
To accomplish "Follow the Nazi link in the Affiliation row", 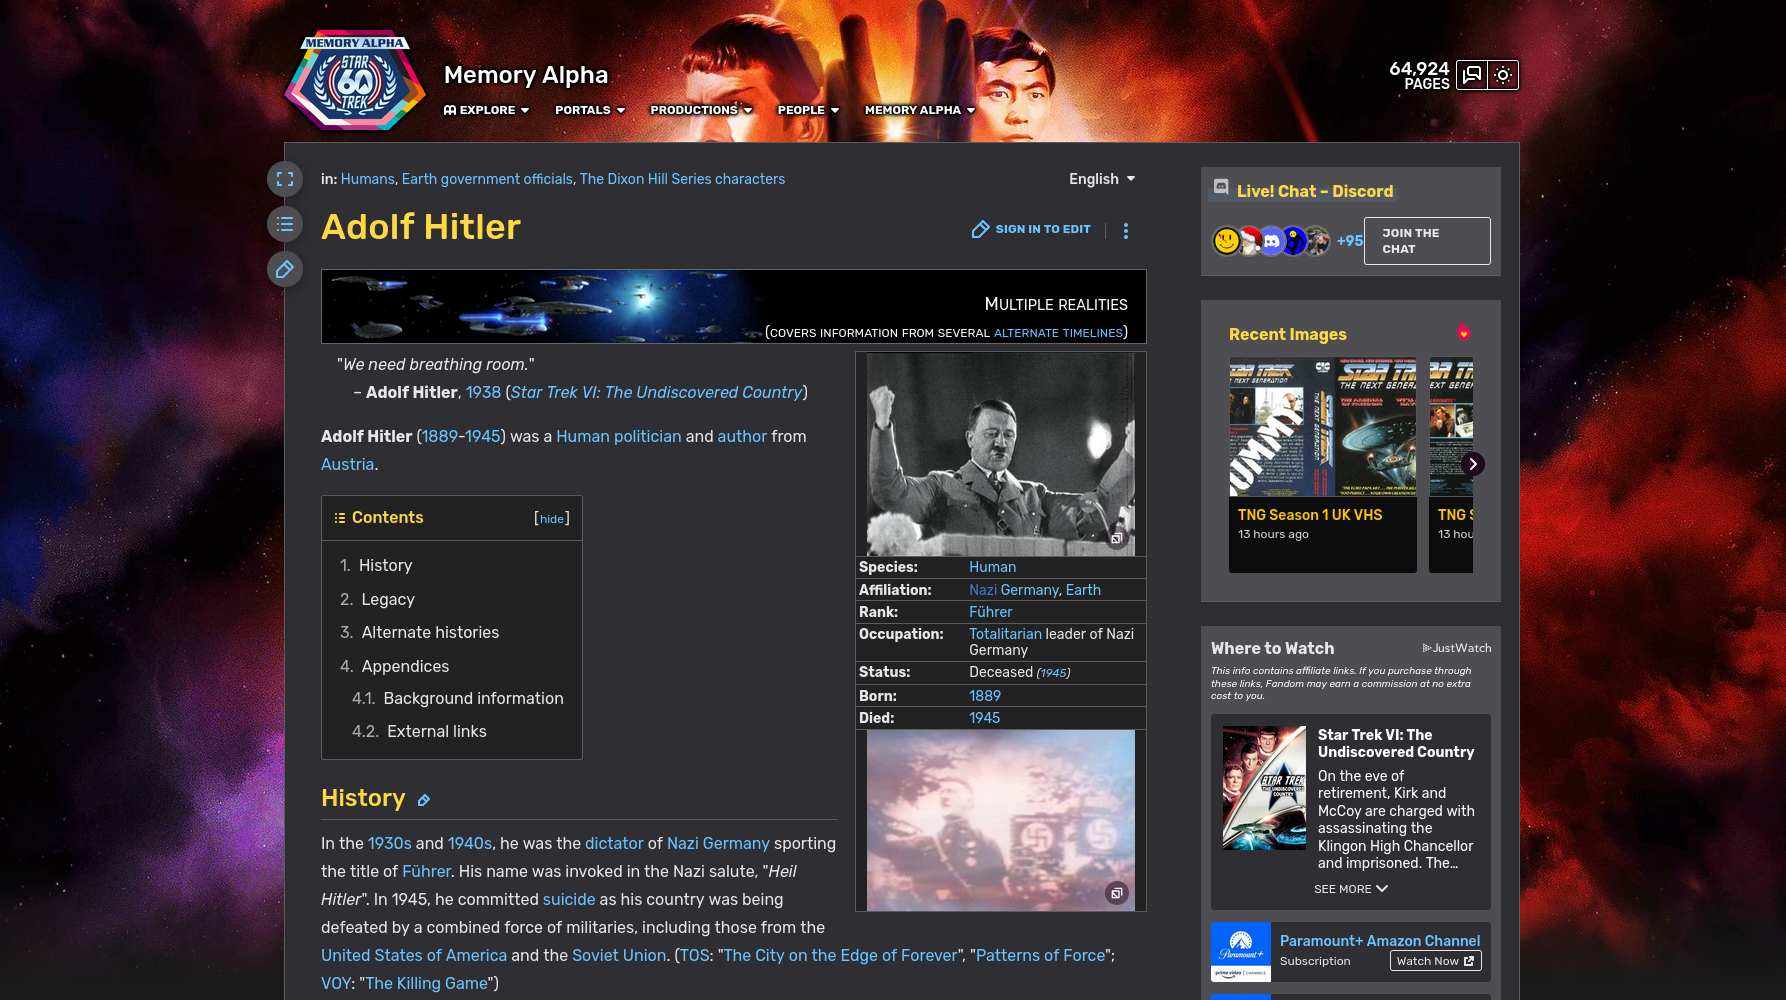I will coord(983,590).
